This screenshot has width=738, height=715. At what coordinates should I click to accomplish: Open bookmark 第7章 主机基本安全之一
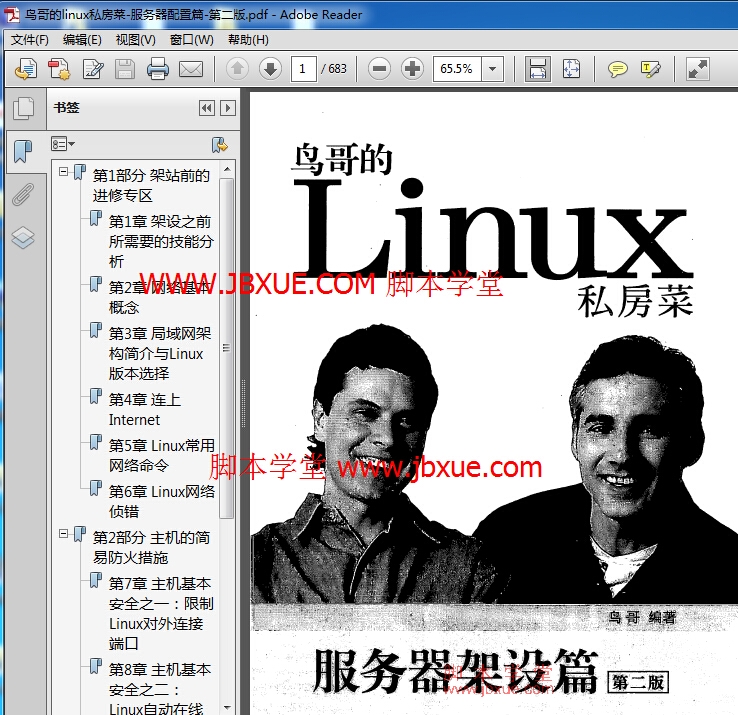point(161,613)
